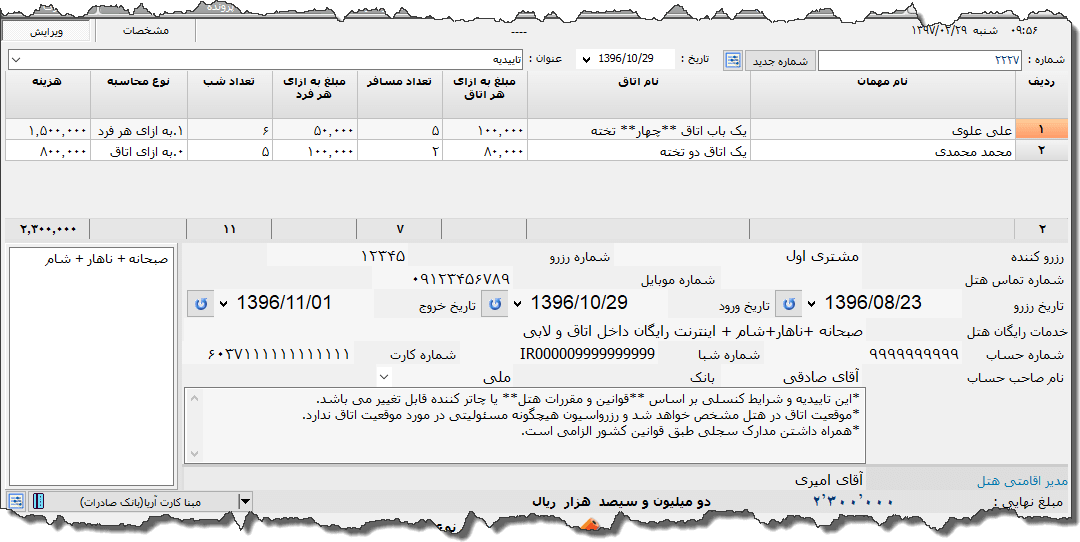Click the settings icon at the bottom-left corner

(17, 501)
